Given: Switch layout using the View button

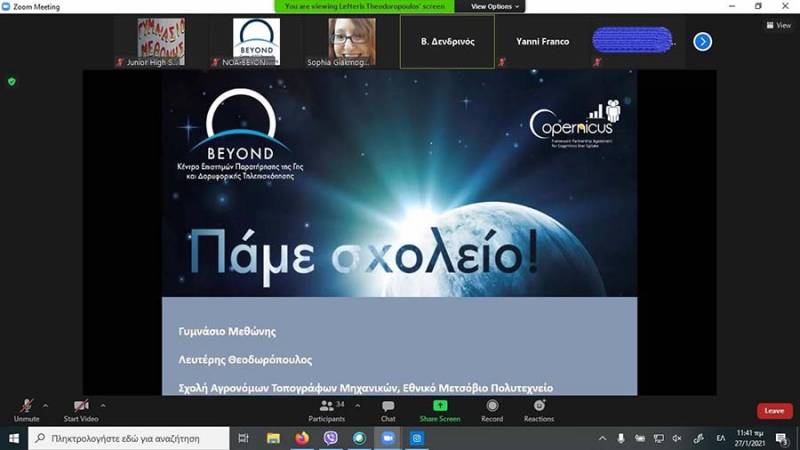Looking at the screenshot, I should pyautogui.click(x=779, y=26).
